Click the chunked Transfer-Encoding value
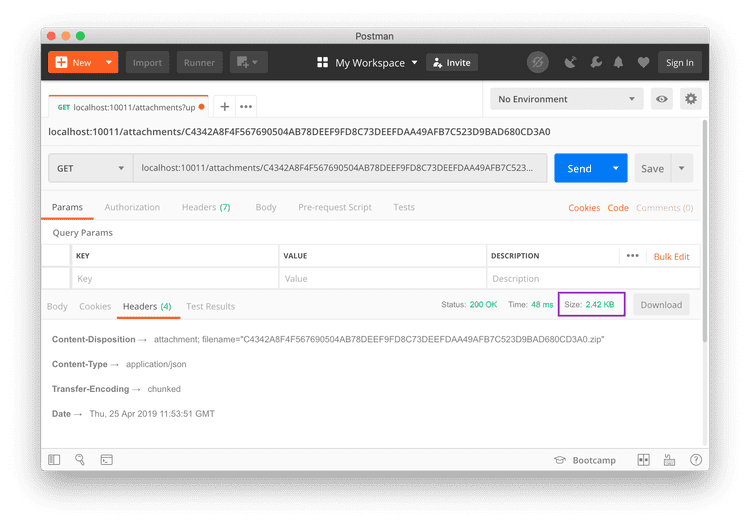This screenshot has height=525, width=750. click(164, 389)
